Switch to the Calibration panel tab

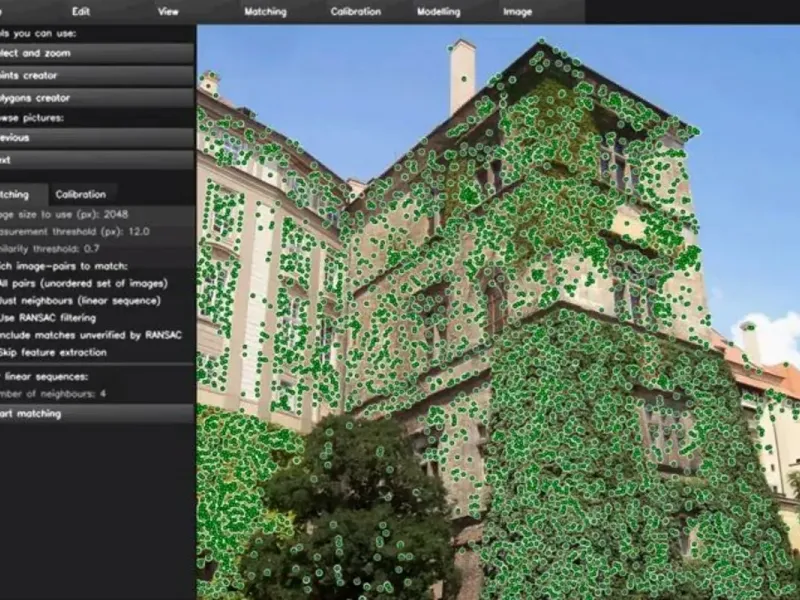pyautogui.click(x=81, y=194)
